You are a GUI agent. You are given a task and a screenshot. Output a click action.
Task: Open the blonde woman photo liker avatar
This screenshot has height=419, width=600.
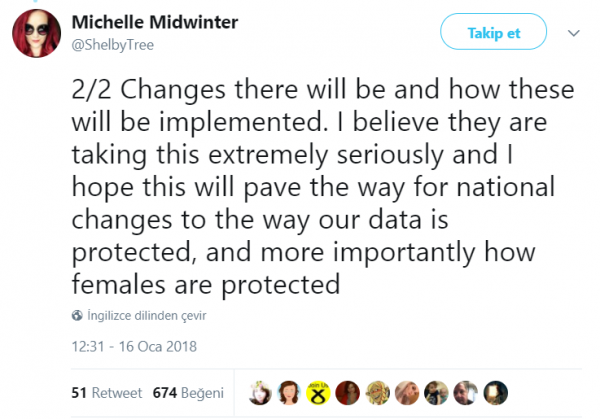pos(407,393)
